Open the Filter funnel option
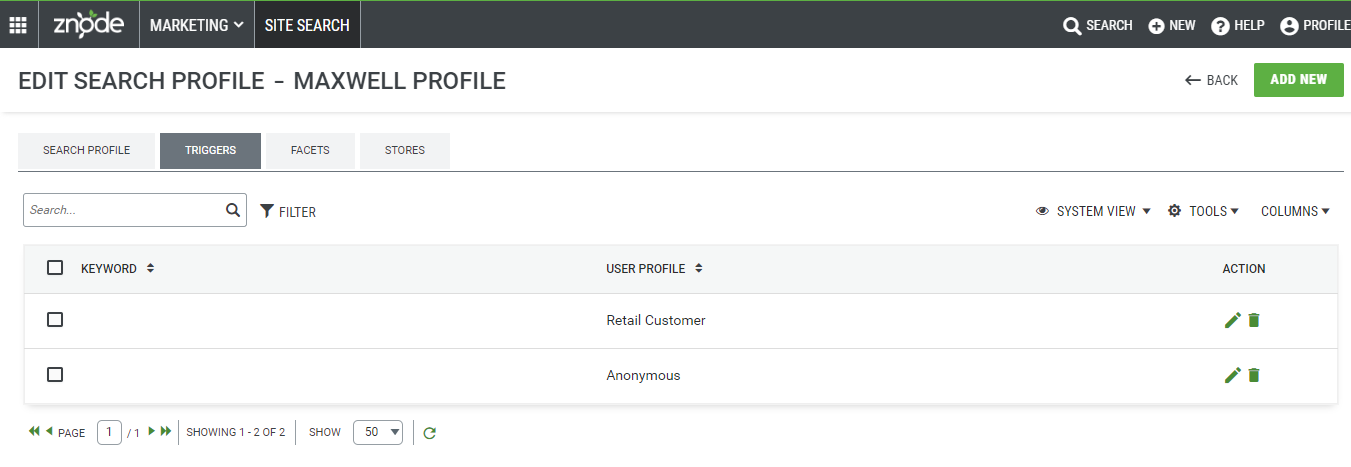This screenshot has height=467, width=1351. (x=288, y=211)
